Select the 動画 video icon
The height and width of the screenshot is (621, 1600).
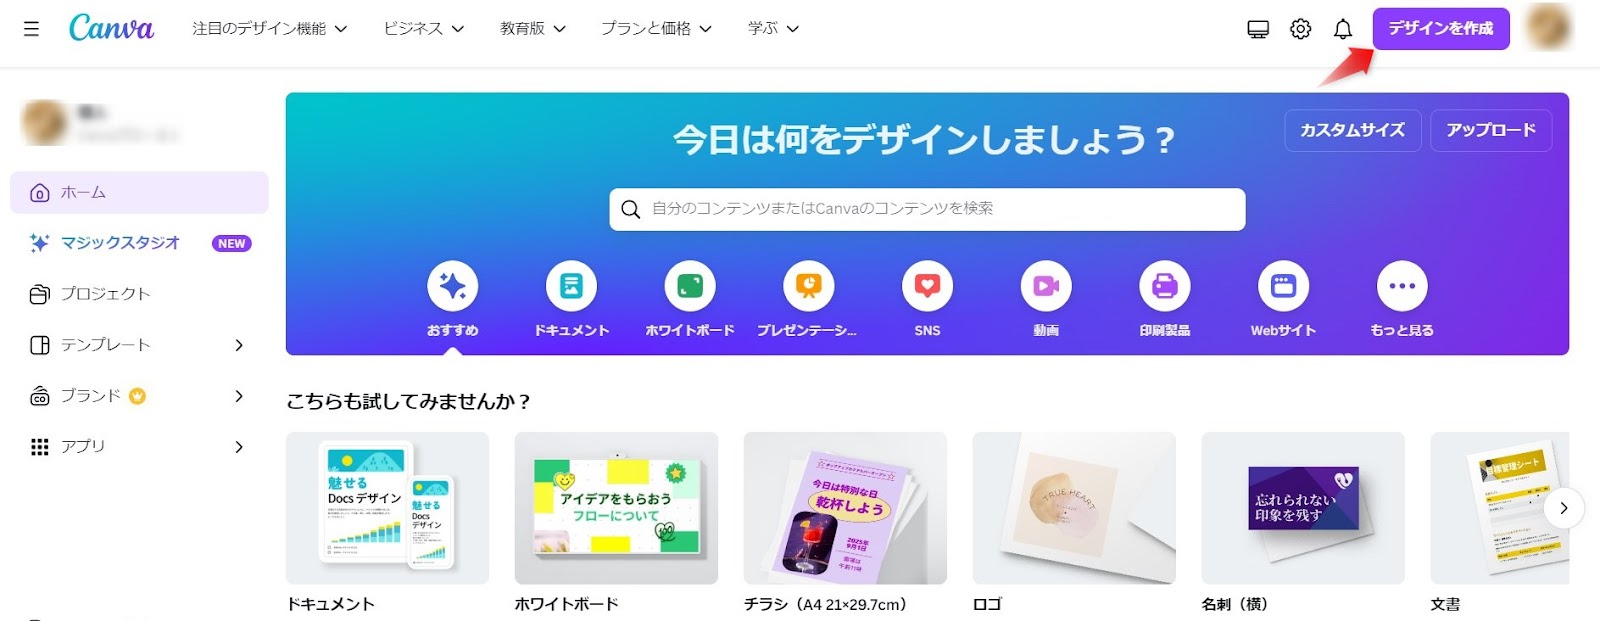(x=1046, y=286)
